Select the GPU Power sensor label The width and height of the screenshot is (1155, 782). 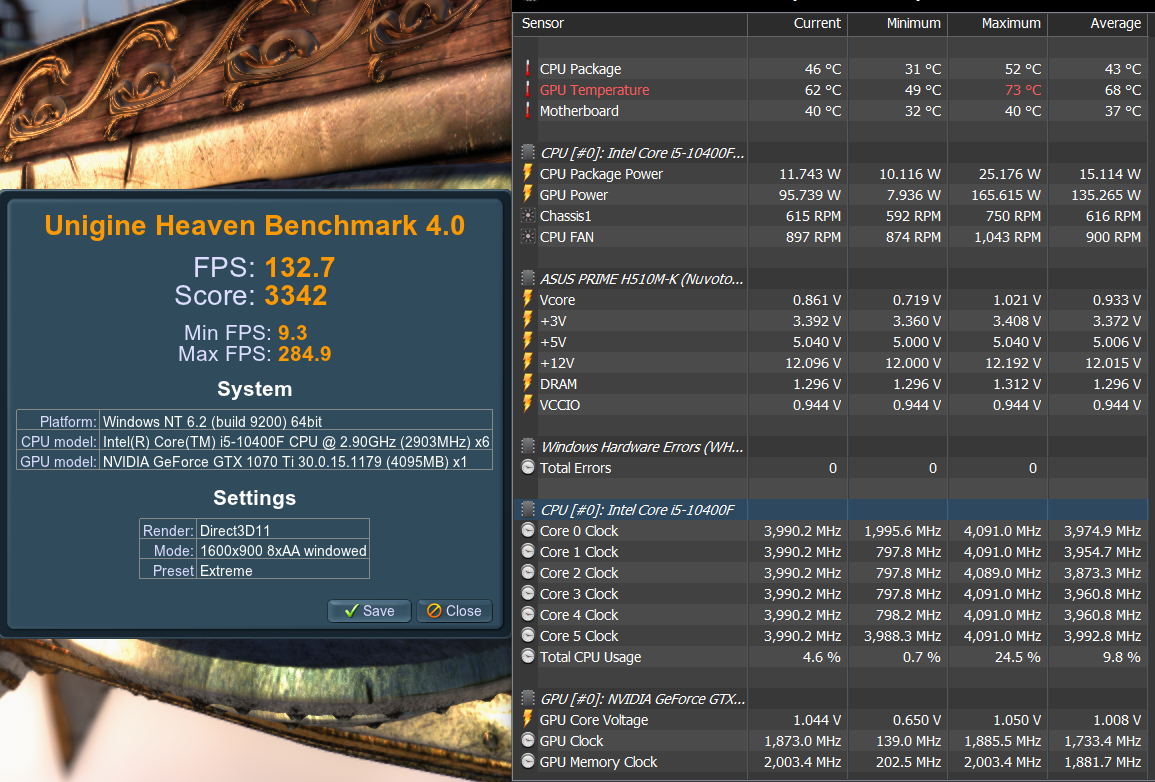pyautogui.click(x=574, y=194)
